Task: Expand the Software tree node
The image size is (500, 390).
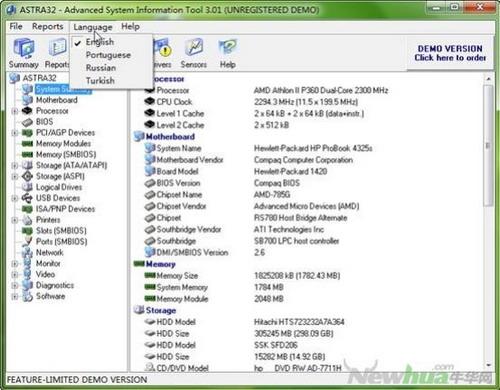Action: click(x=15, y=297)
